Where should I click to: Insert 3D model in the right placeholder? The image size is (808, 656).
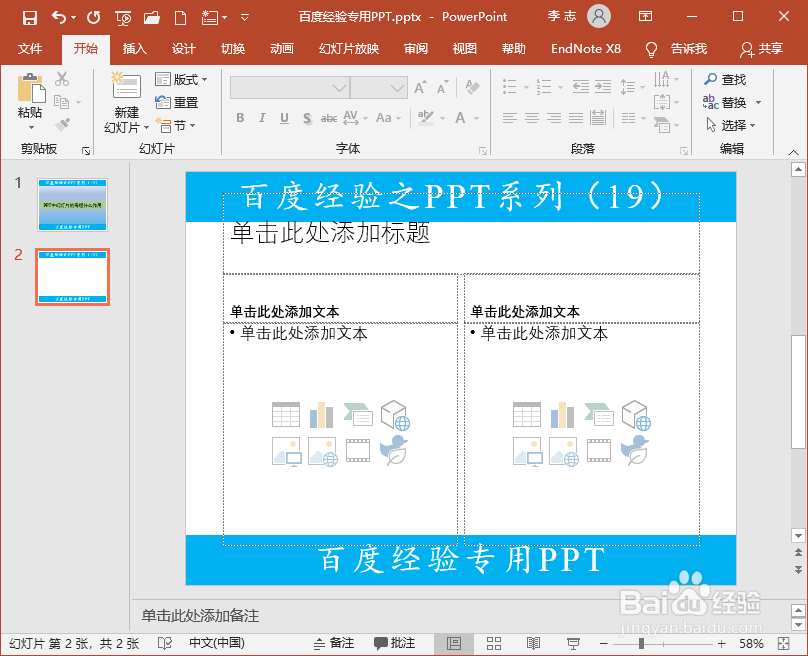[x=636, y=415]
